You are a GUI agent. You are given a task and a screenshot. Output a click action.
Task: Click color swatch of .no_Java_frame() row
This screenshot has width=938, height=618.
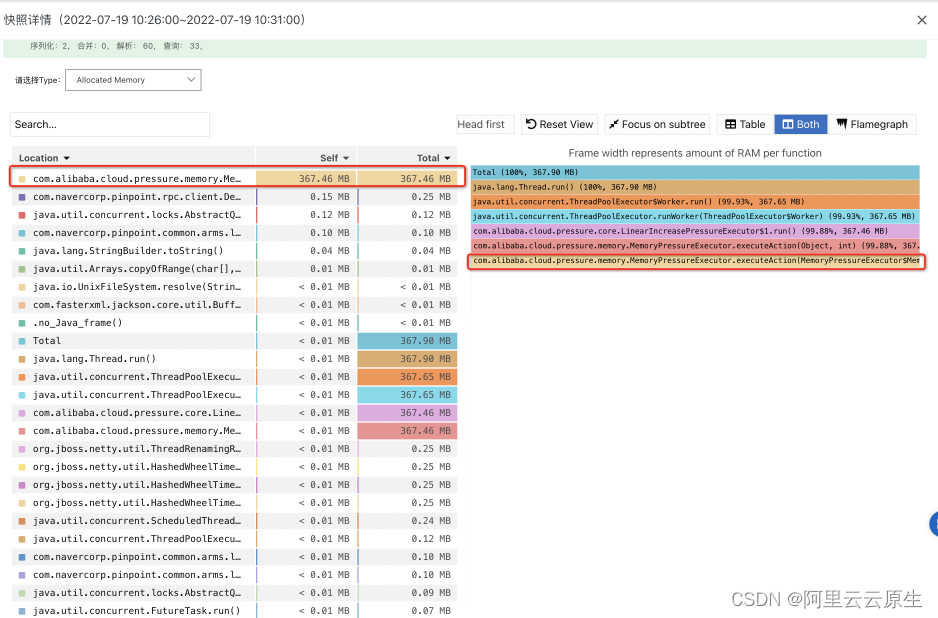coord(22,323)
